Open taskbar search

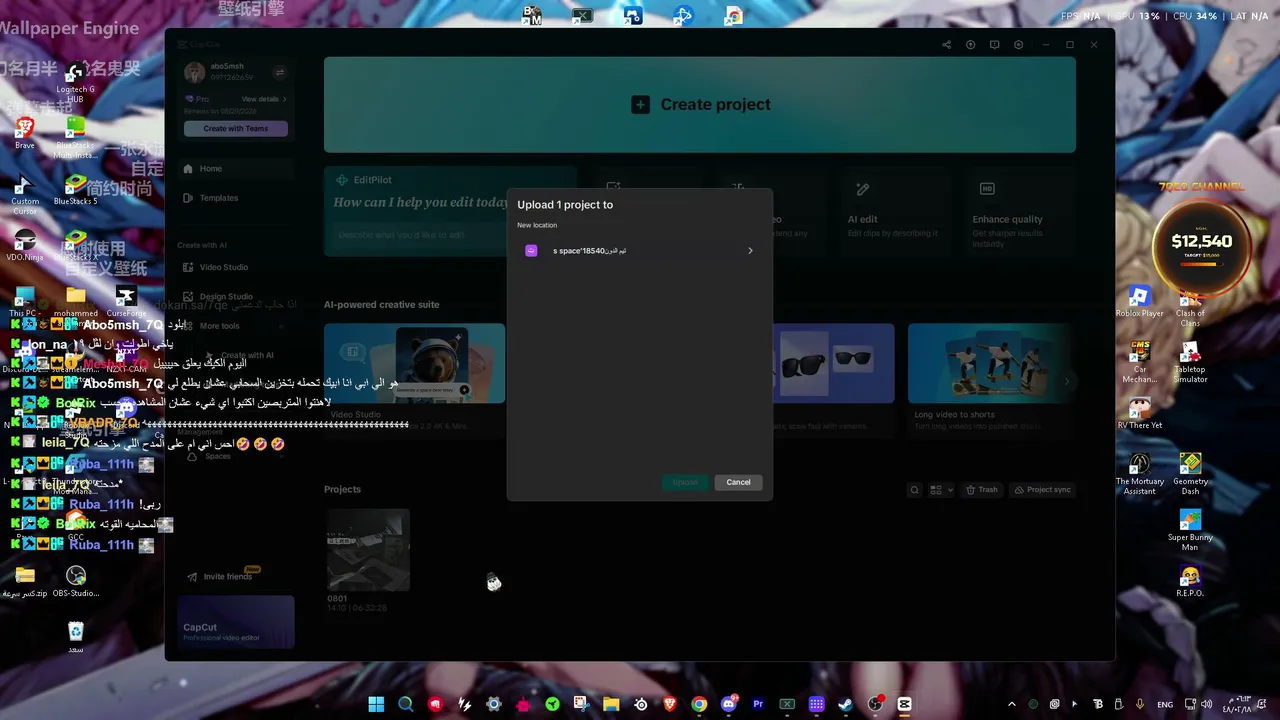[405, 704]
